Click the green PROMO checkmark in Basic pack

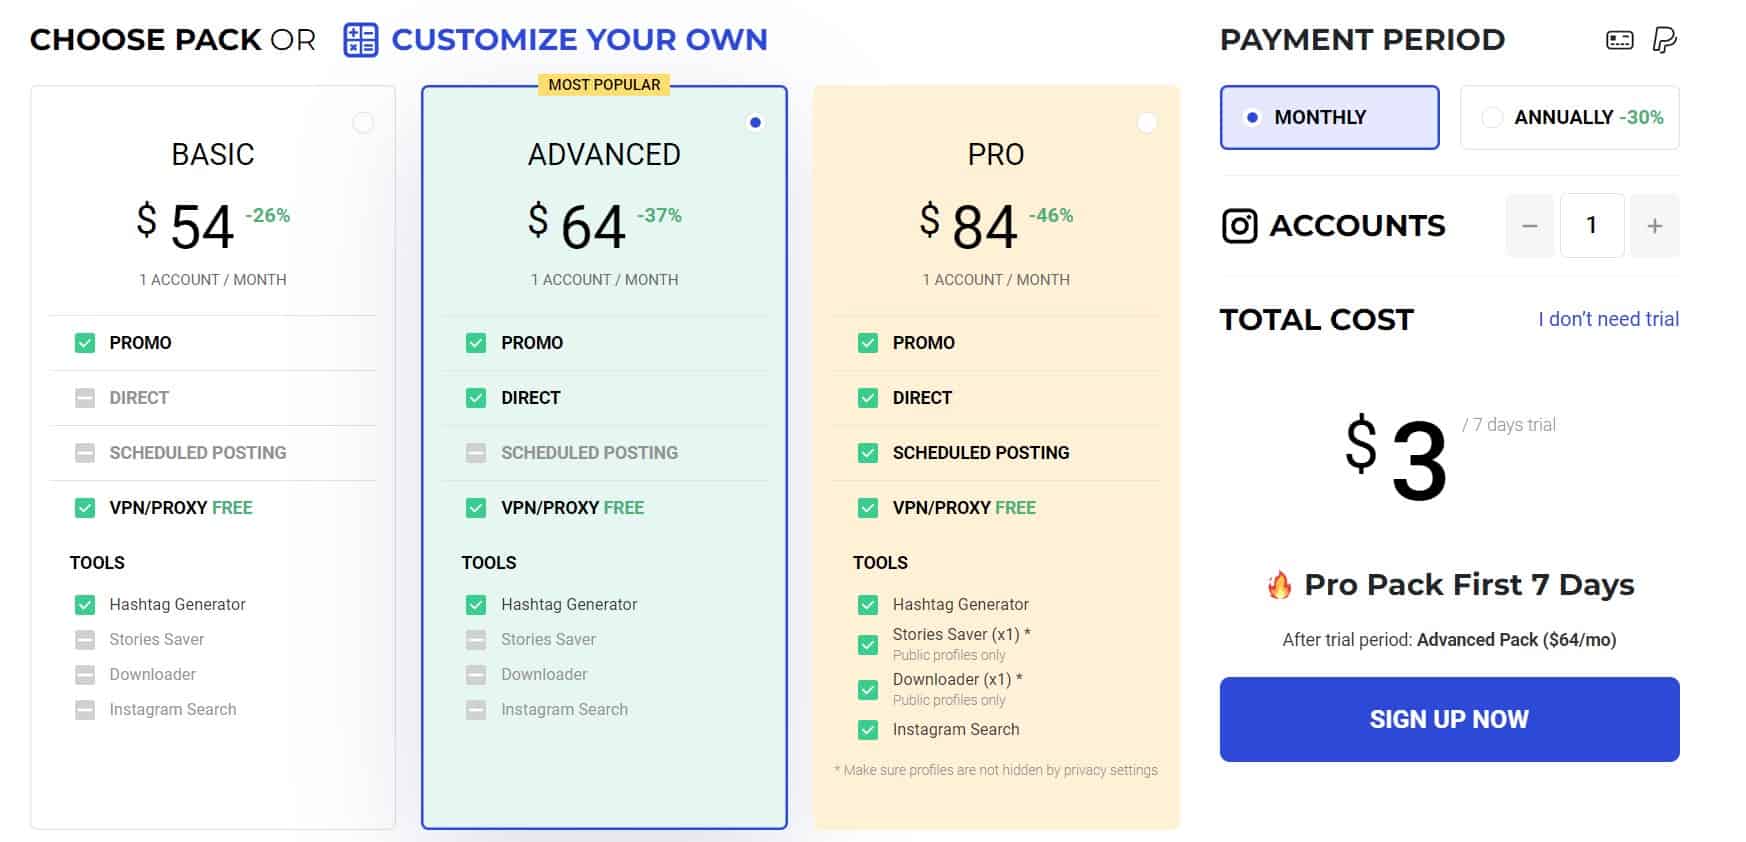85,343
